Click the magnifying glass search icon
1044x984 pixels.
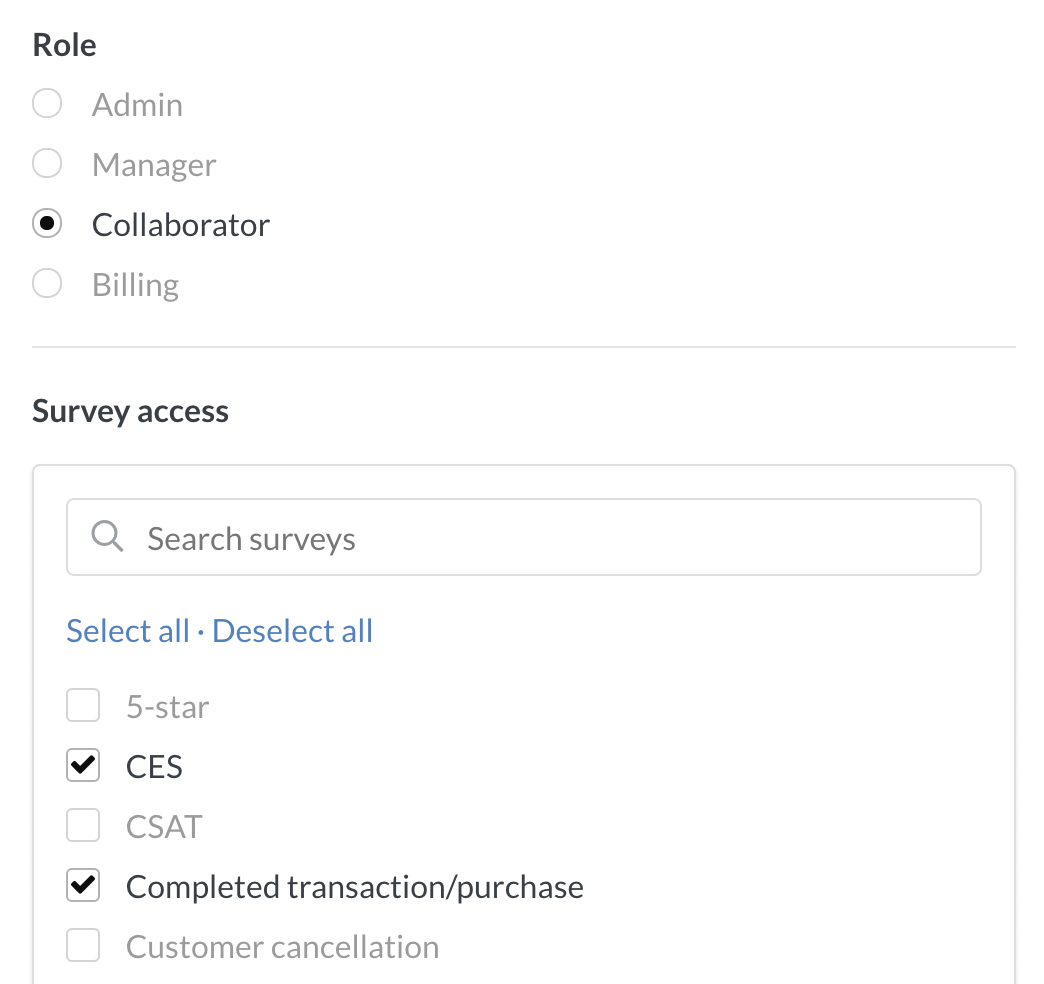[x=107, y=537]
